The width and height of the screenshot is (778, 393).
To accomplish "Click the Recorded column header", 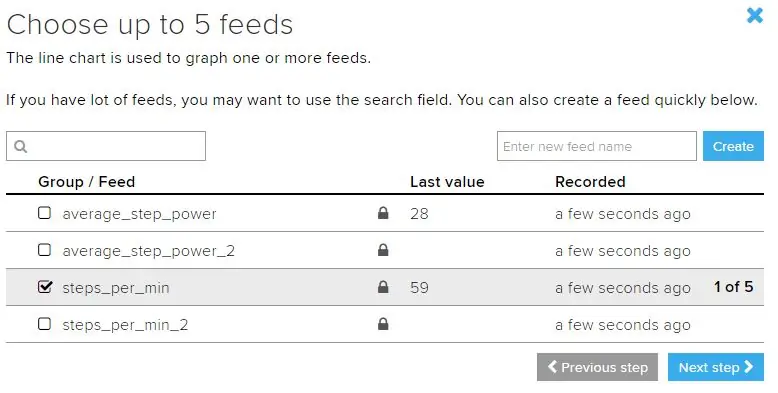I will 590,182.
